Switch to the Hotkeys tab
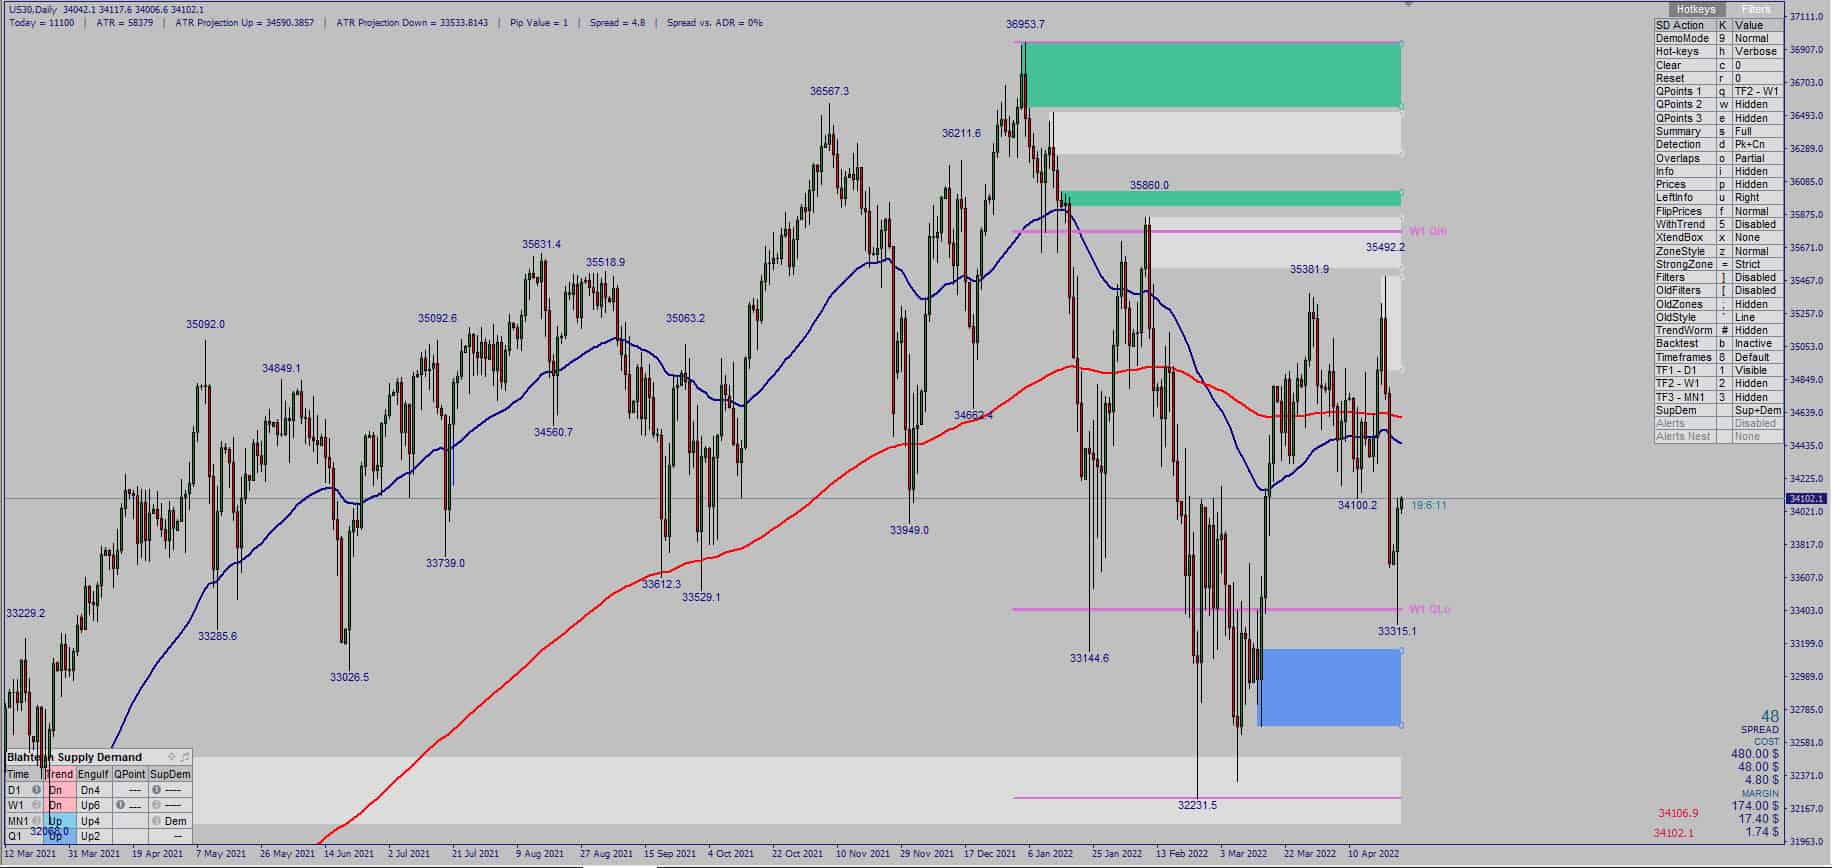 coord(1695,9)
